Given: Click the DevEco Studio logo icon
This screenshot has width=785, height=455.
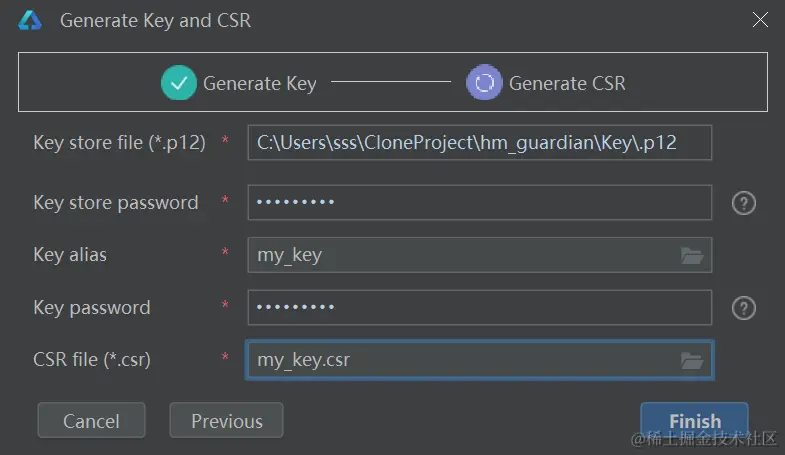Looking at the screenshot, I should pos(30,20).
